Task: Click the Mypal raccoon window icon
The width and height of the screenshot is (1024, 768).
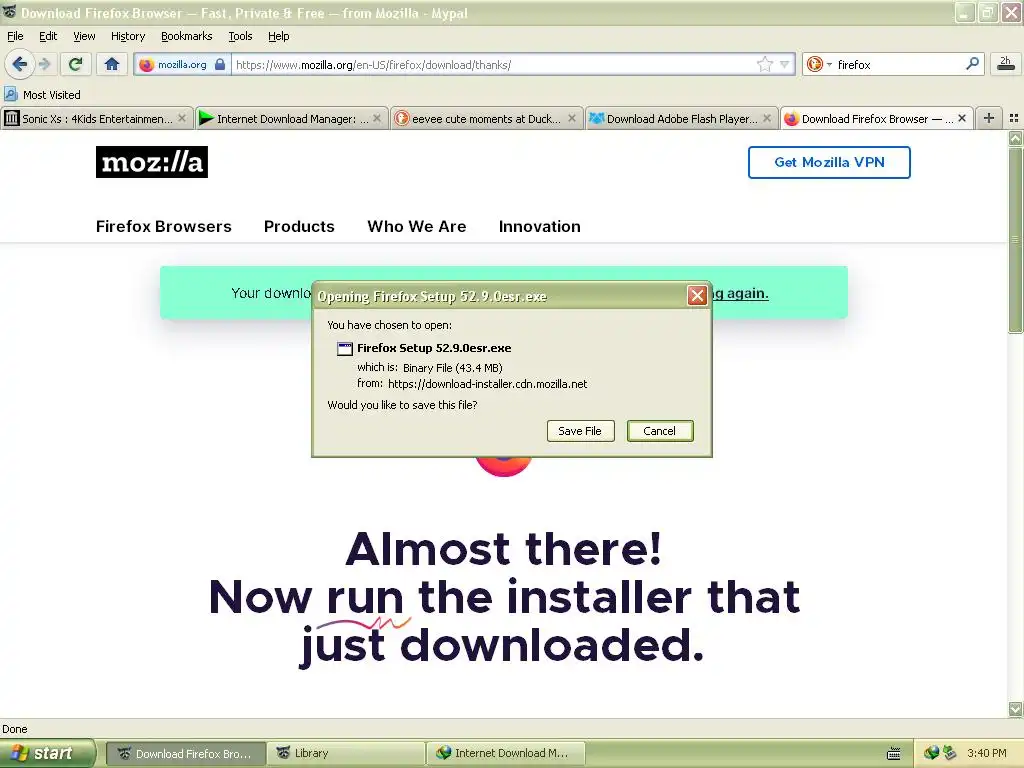Action: [9, 12]
